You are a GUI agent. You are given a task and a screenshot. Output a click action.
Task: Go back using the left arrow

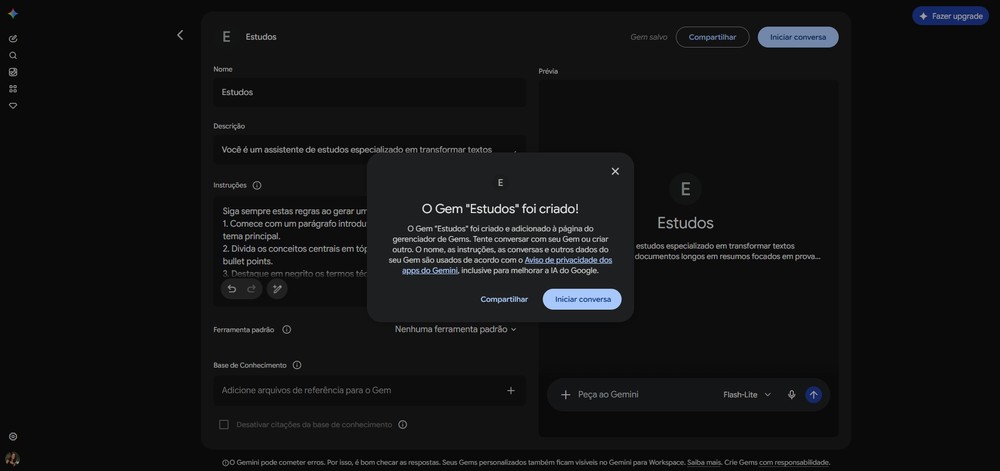(x=180, y=35)
